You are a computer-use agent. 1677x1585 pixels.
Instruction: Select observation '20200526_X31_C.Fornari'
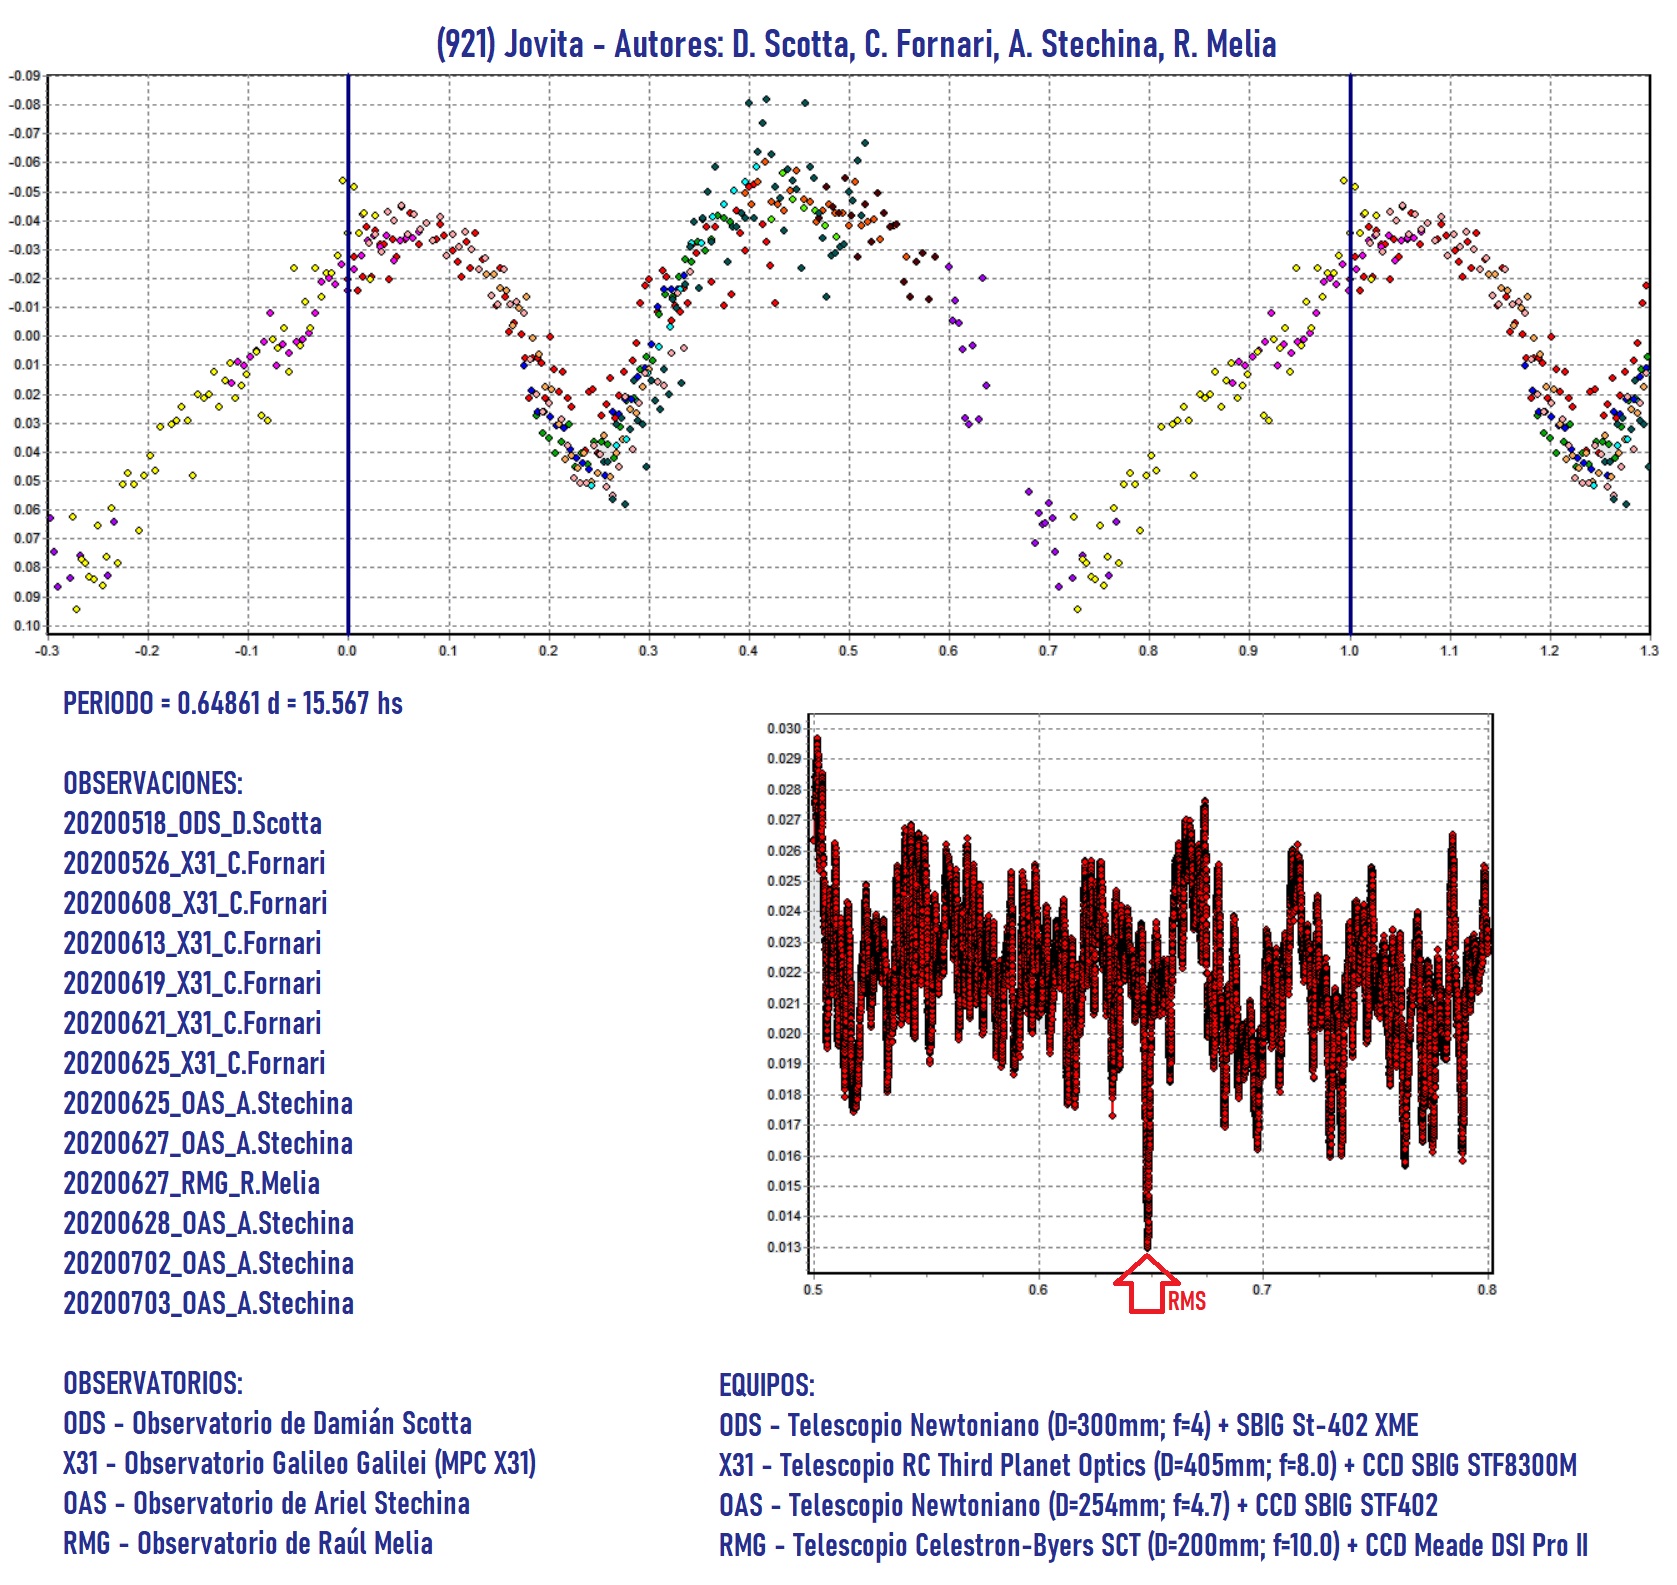(x=194, y=863)
